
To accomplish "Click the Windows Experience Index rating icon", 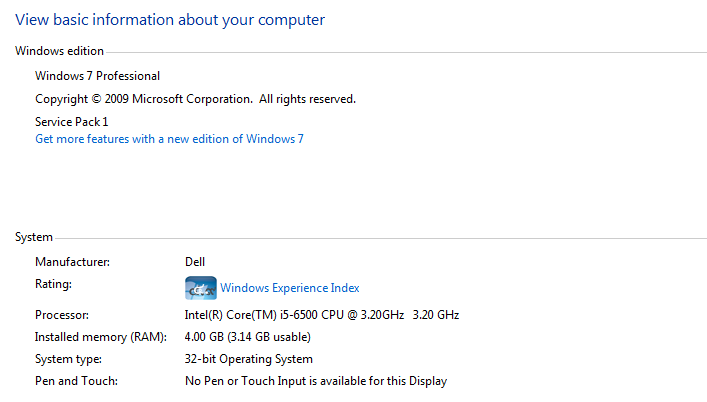I will 201,288.
